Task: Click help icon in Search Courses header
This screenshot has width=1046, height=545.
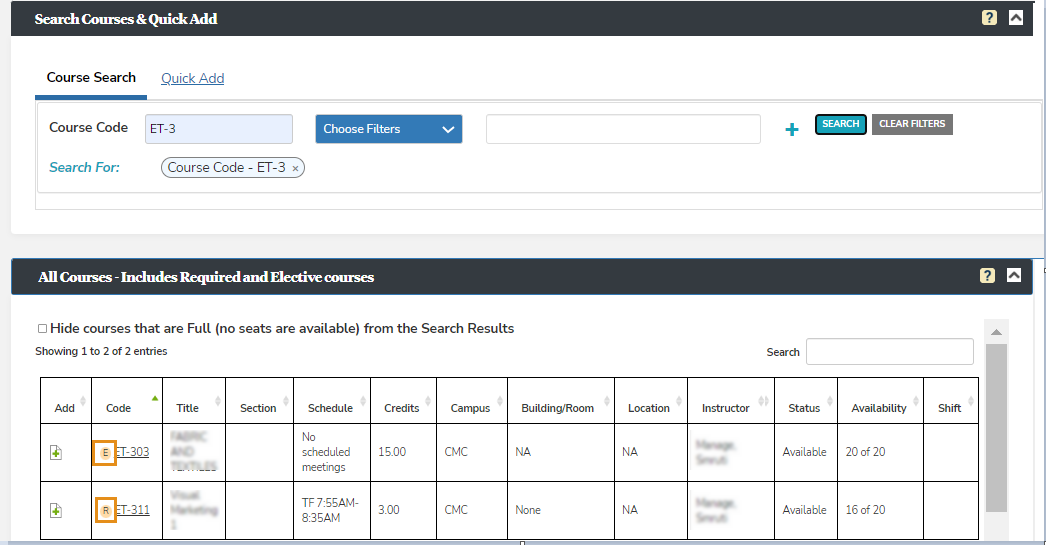Action: 989,18
